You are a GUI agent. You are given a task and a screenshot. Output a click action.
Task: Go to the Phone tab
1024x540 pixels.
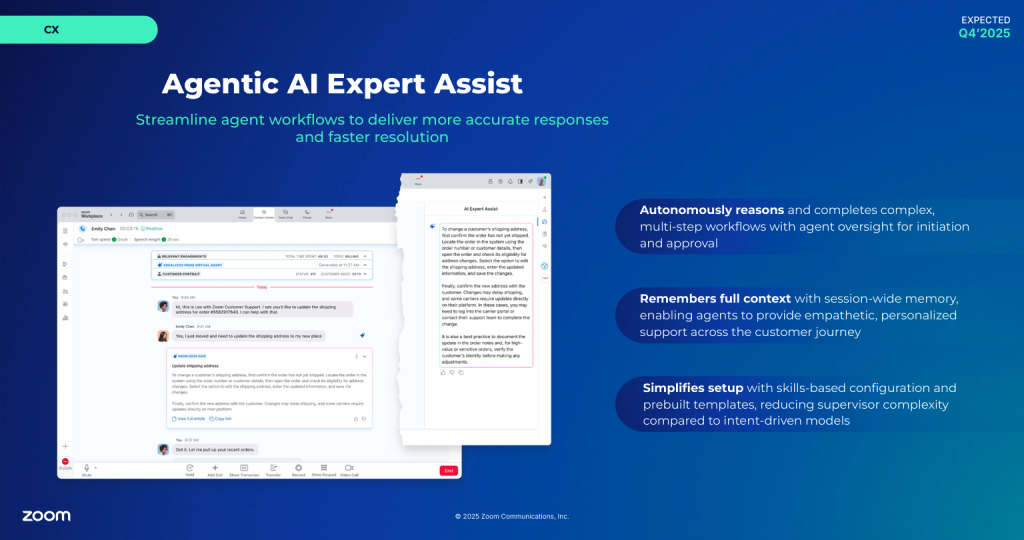click(x=307, y=214)
